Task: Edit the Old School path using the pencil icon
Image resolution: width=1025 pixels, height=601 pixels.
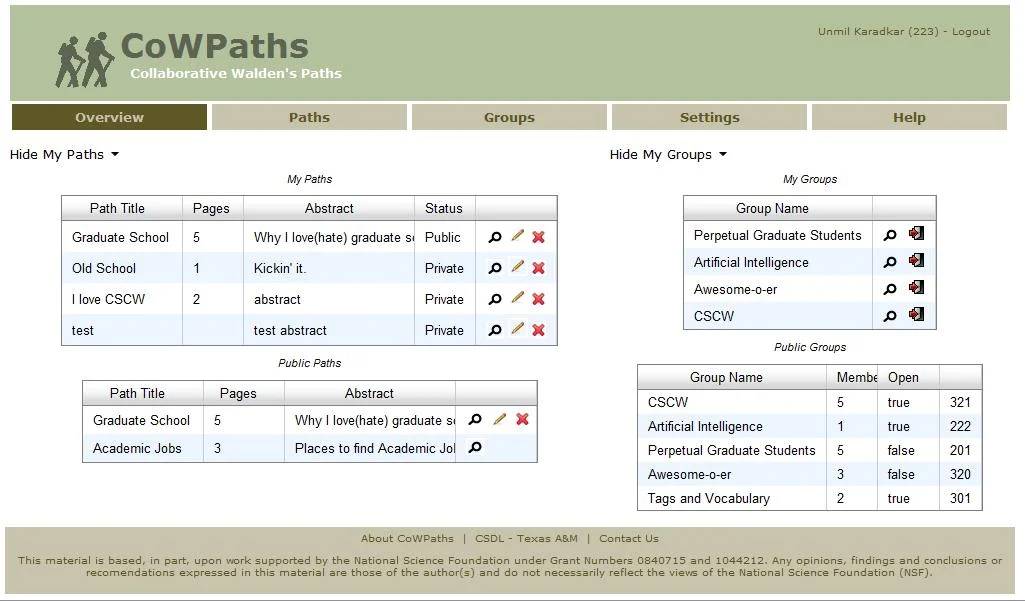Action: (516, 267)
